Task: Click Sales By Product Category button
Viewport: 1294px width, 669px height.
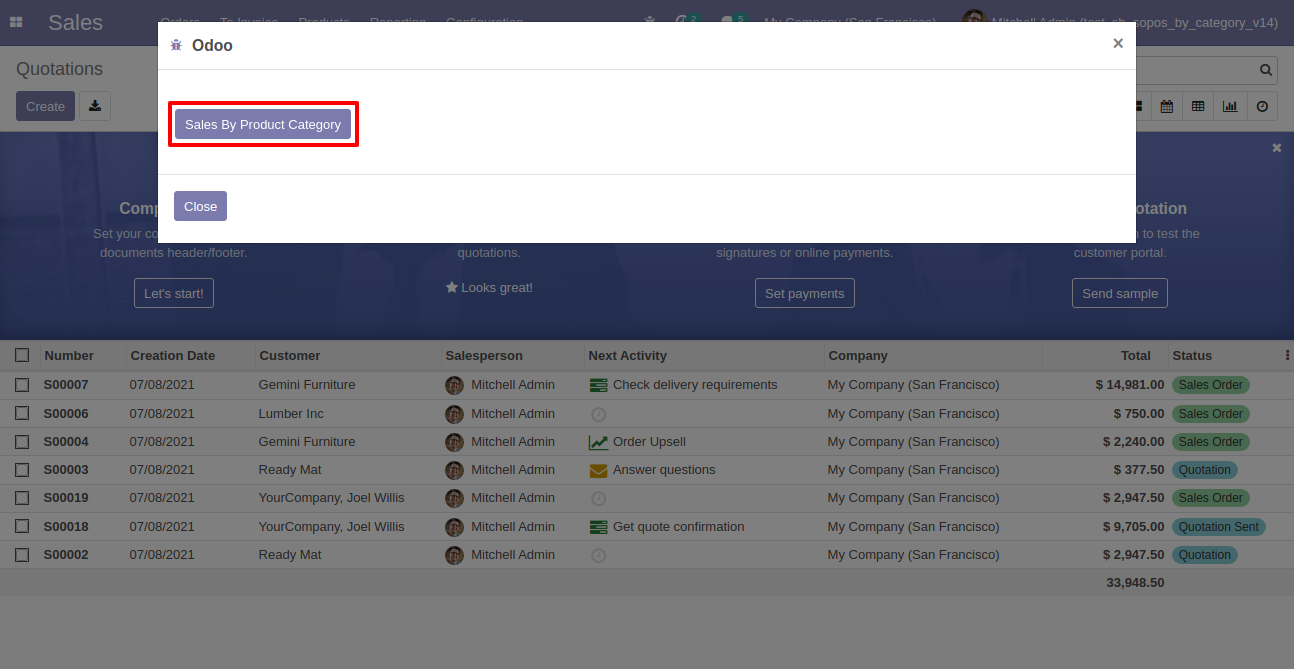Action: [x=263, y=124]
